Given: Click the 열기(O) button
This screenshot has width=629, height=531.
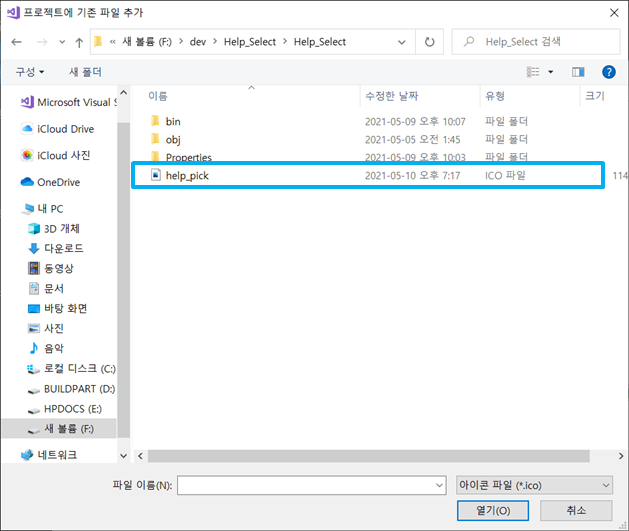Looking at the screenshot, I should click(x=493, y=511).
